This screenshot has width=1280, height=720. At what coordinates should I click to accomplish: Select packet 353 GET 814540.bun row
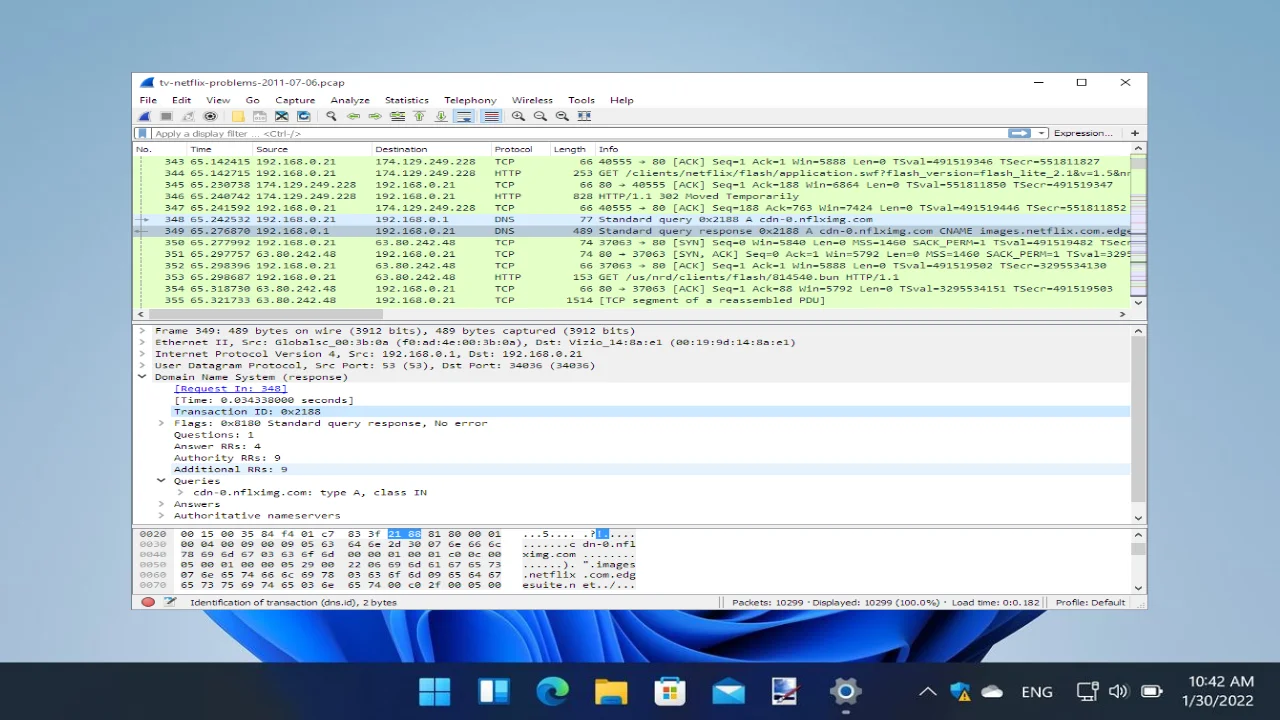632,277
